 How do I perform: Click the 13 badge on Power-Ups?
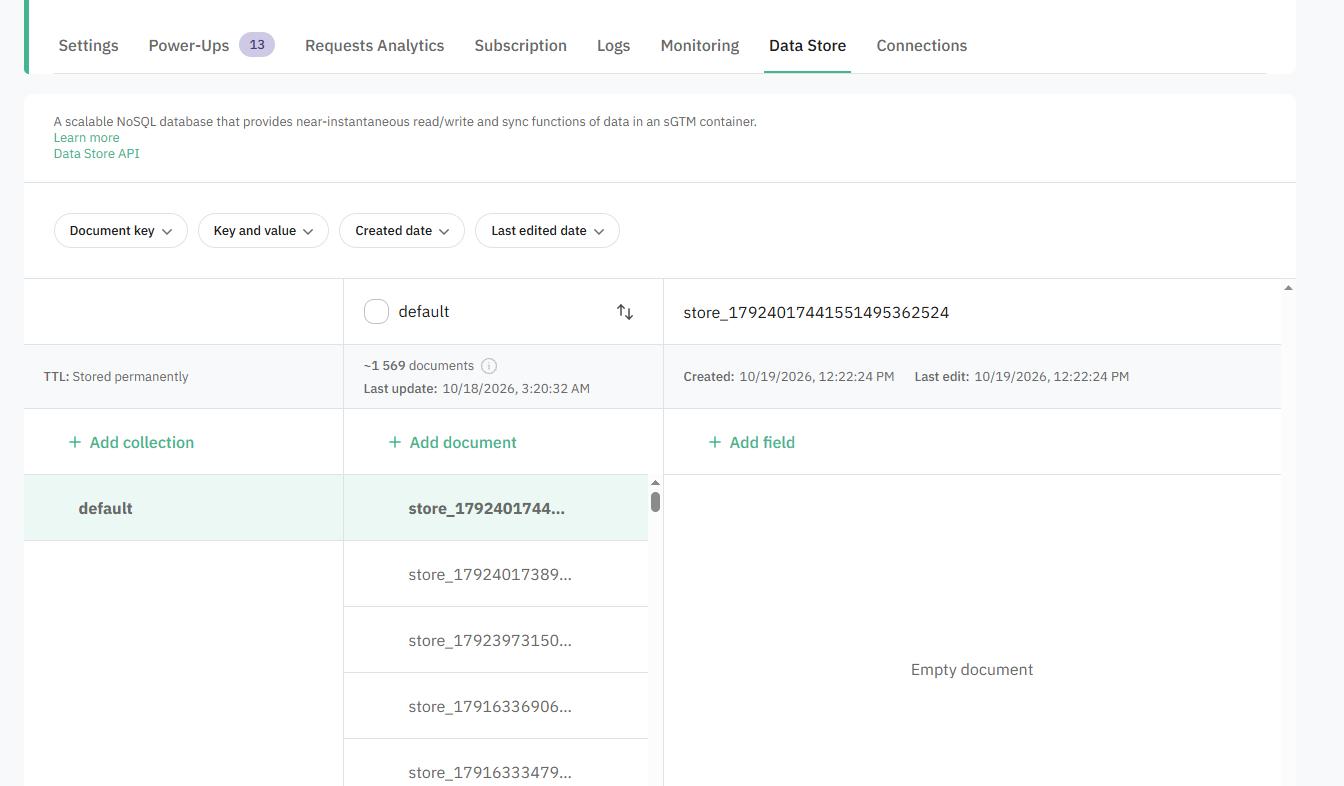(257, 45)
